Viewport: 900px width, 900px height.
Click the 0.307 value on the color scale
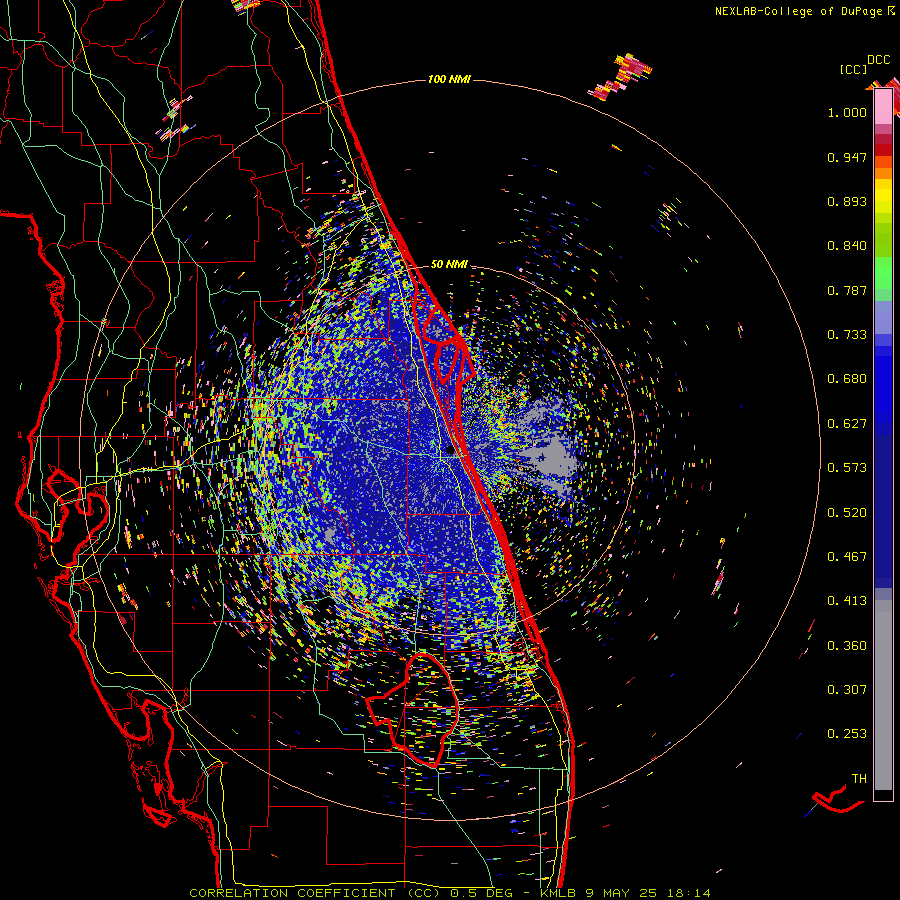tap(847, 690)
